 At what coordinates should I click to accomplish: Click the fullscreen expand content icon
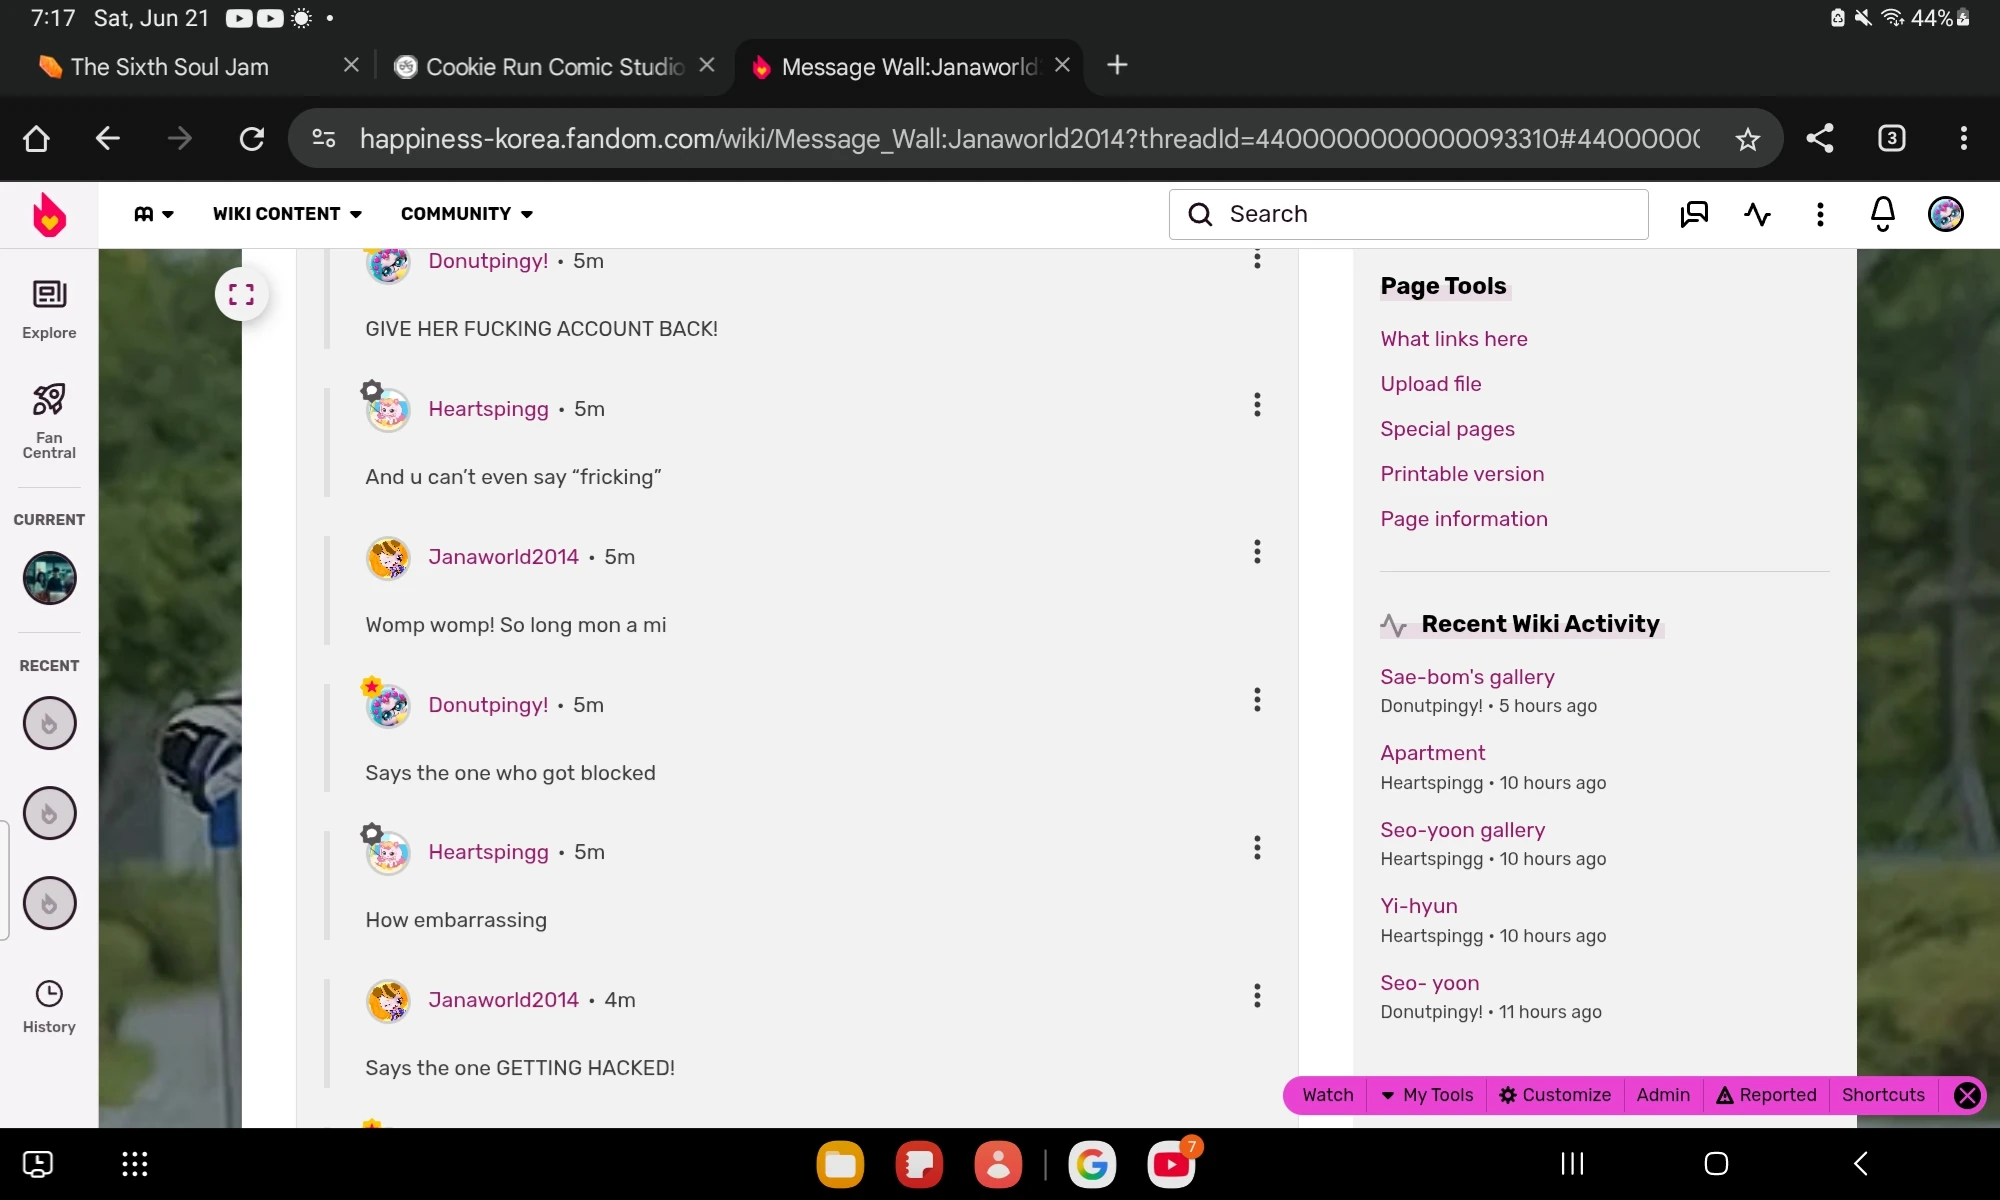pos(241,294)
